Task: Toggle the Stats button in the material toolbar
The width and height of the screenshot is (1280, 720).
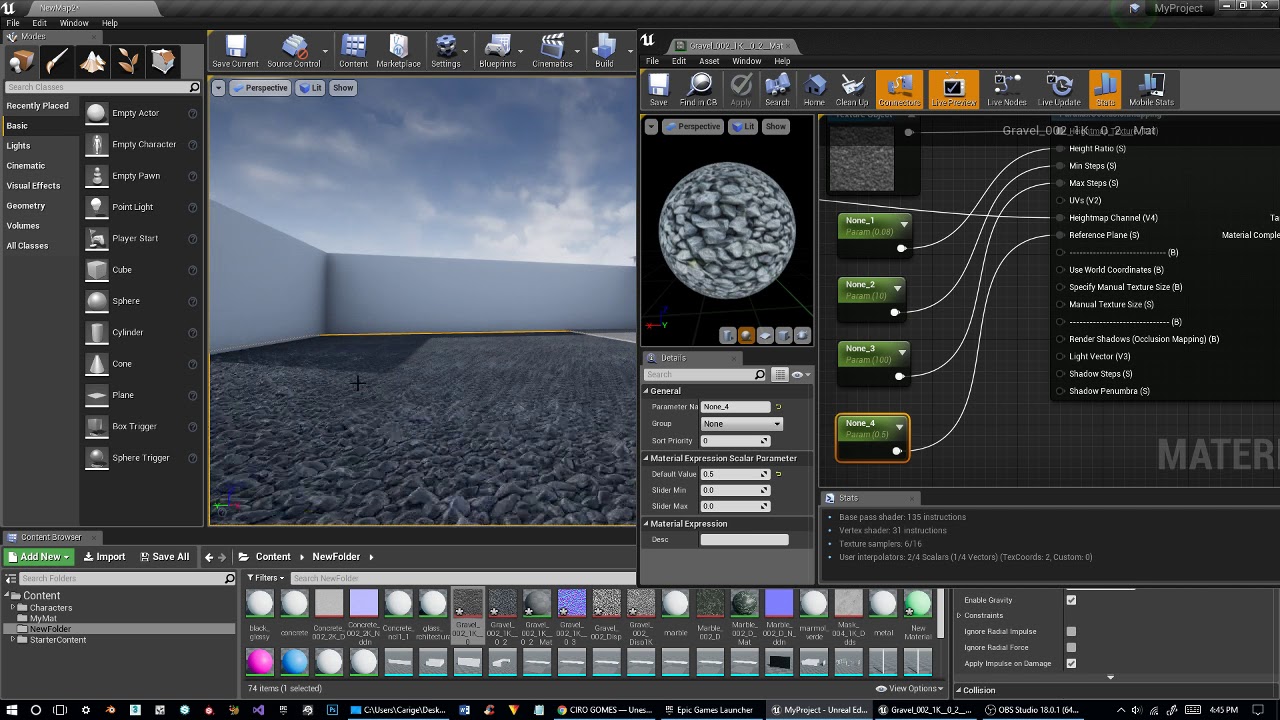Action: pyautogui.click(x=1105, y=90)
